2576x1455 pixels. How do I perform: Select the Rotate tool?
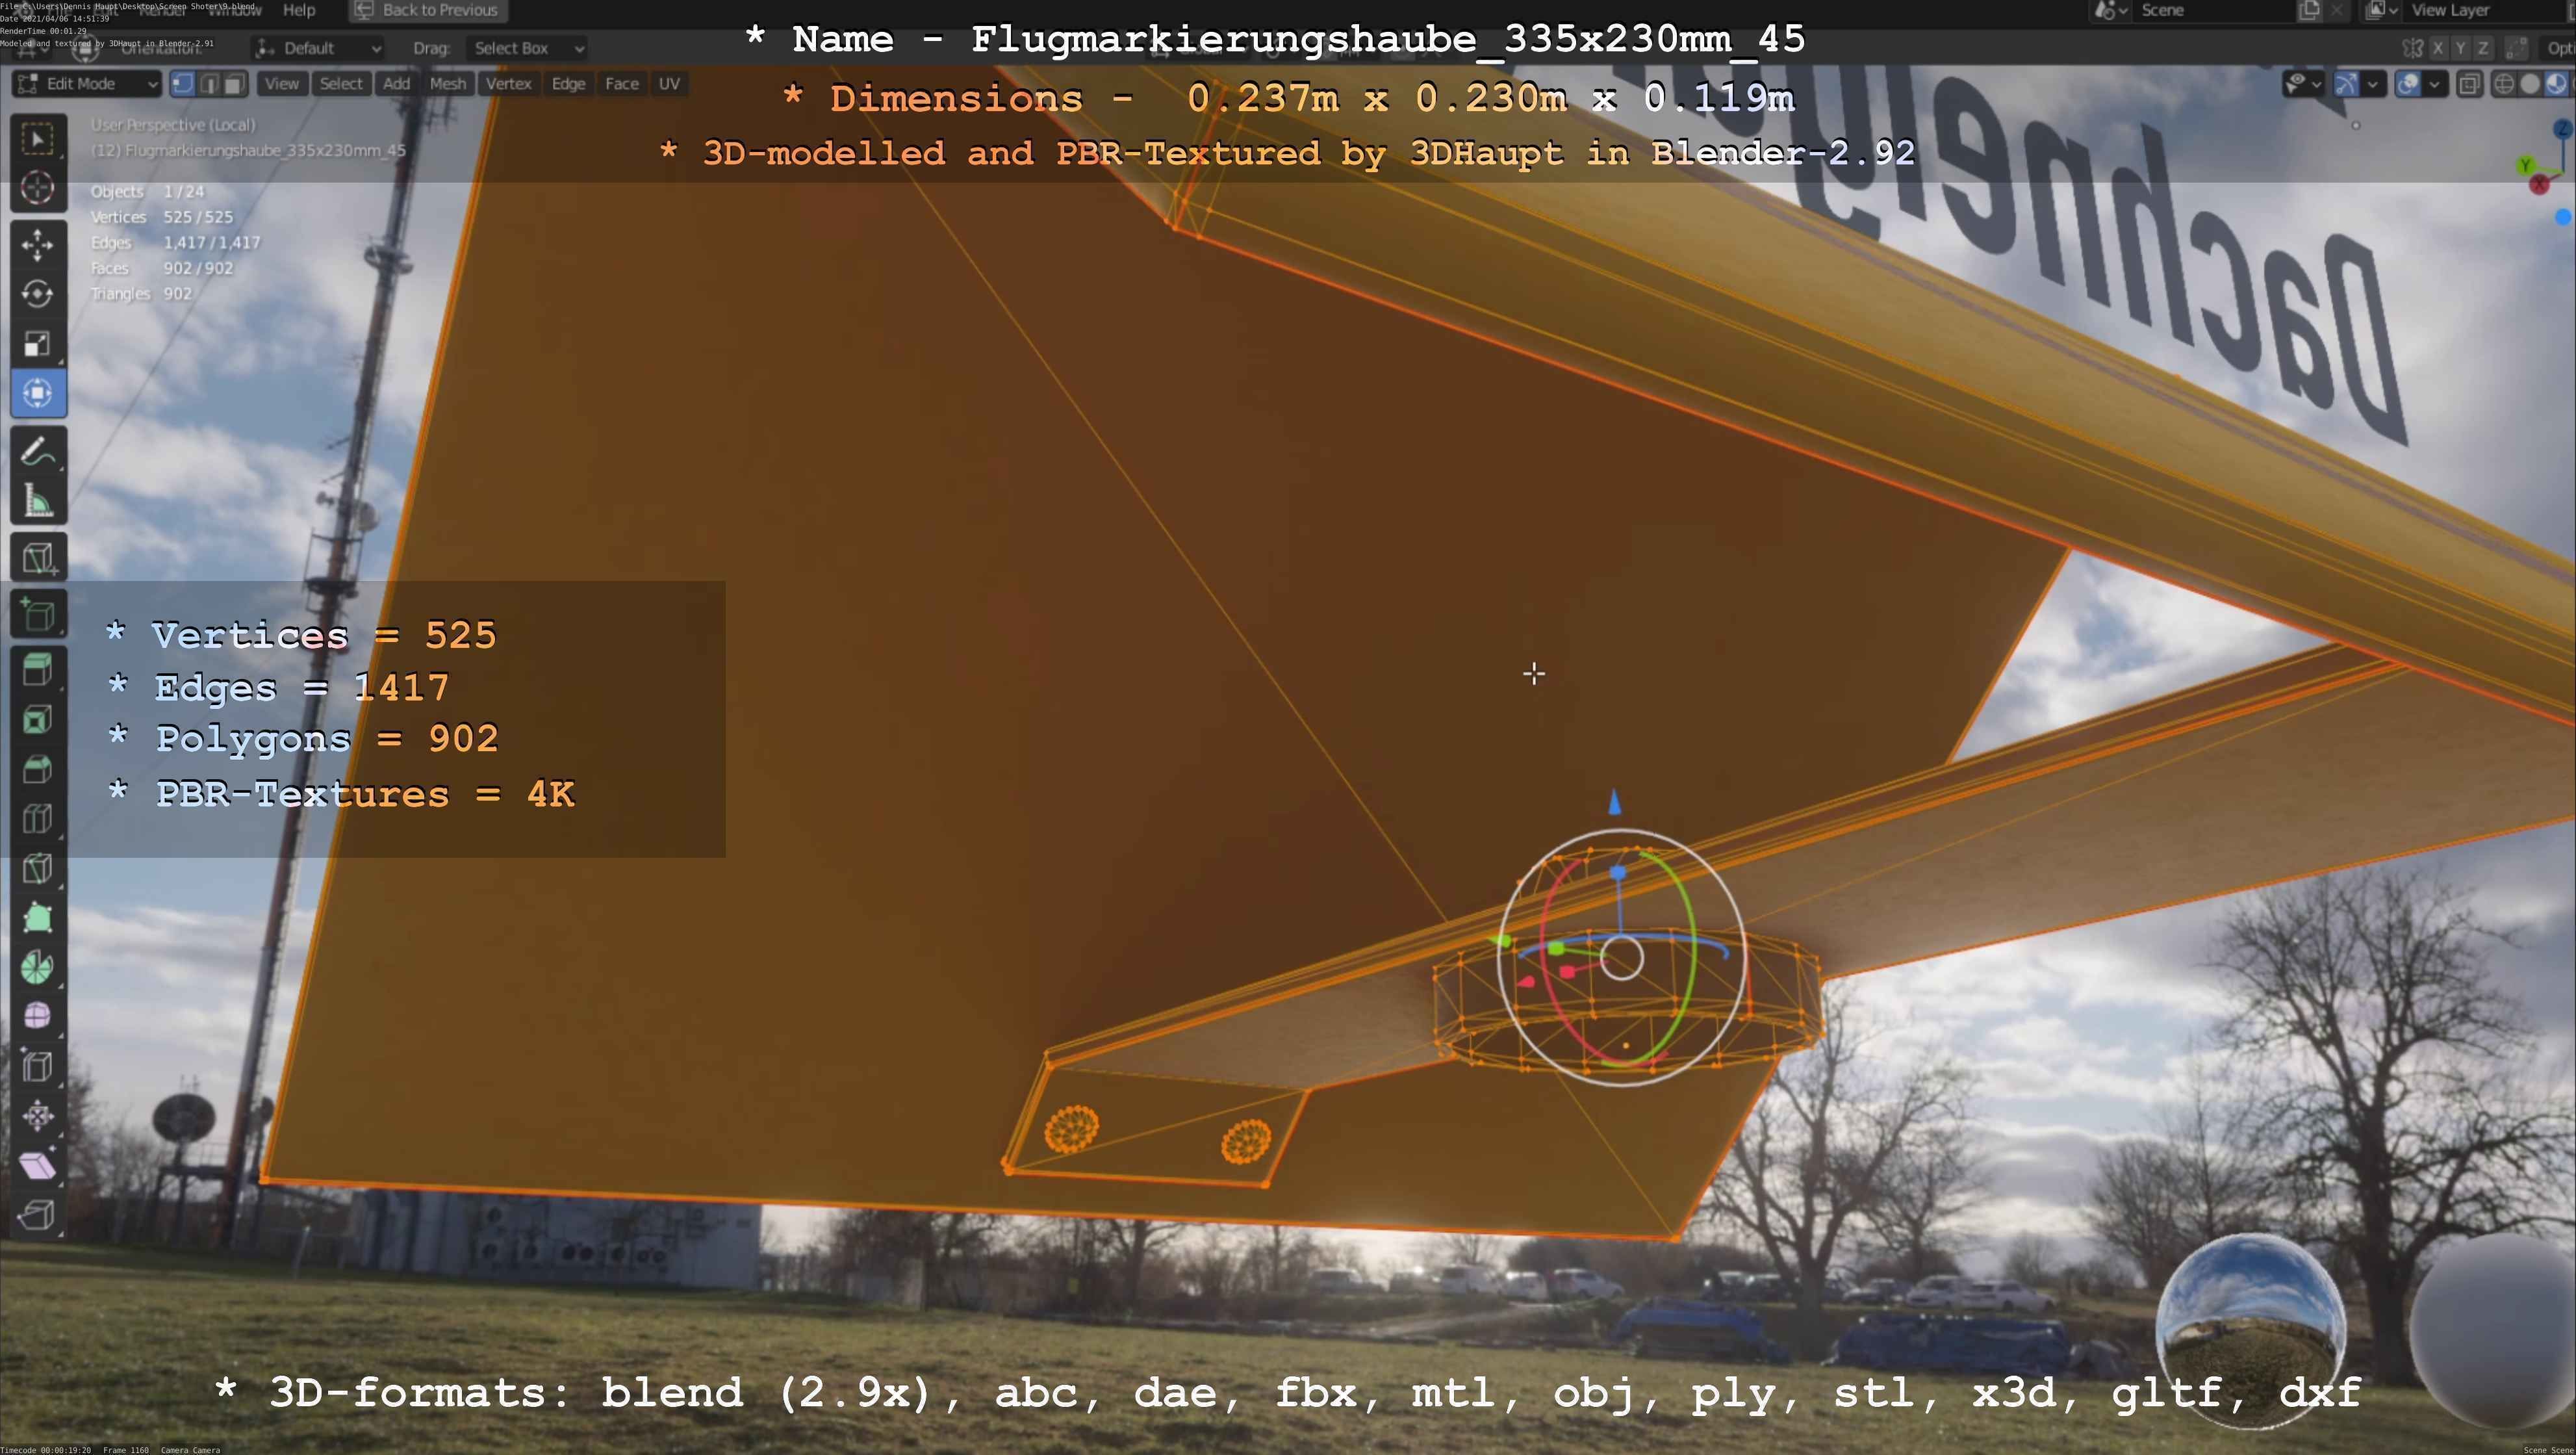tap(37, 294)
